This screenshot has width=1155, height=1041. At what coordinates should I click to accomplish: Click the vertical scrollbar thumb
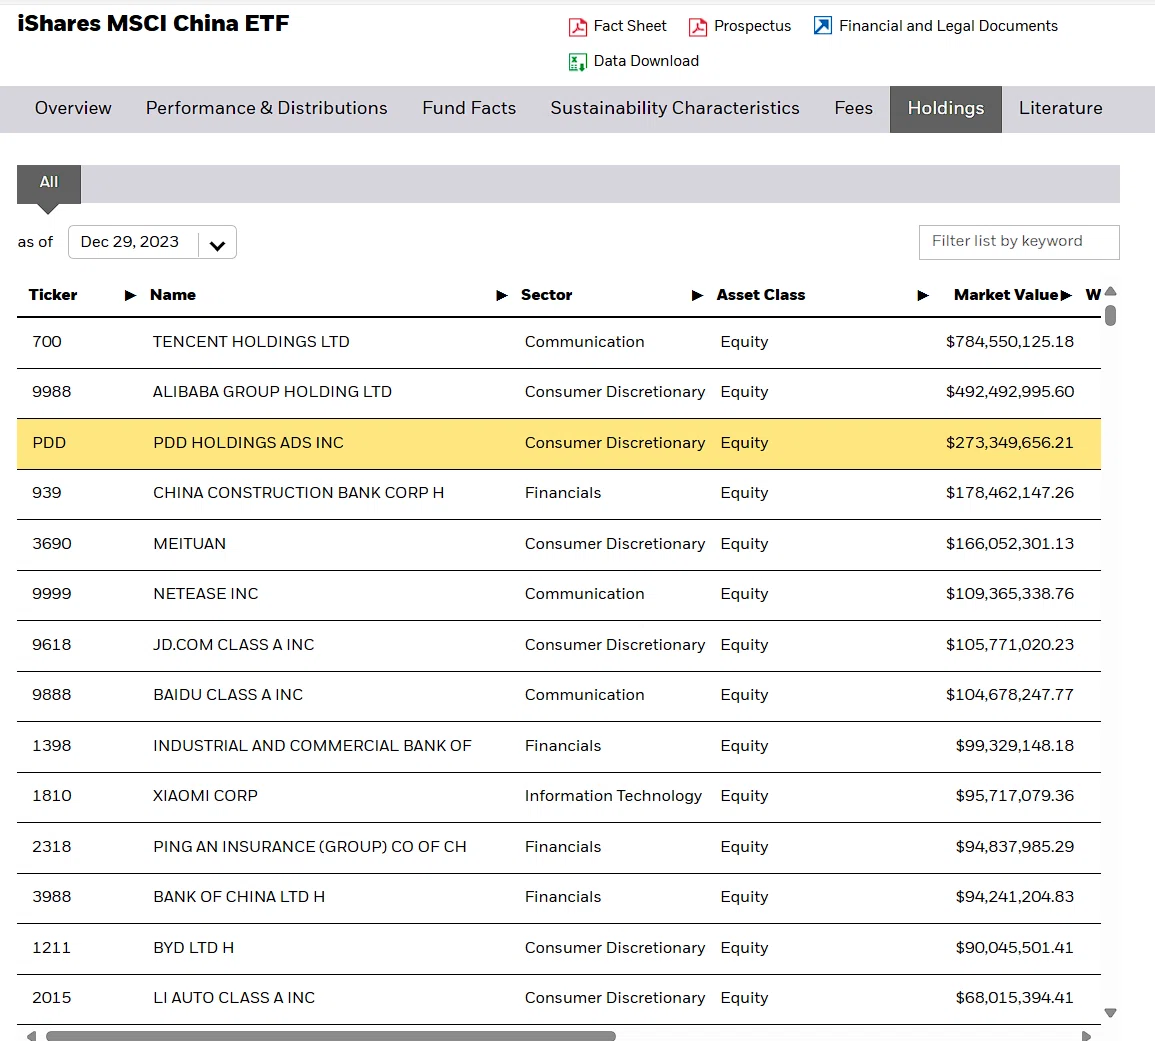[x=1111, y=315]
